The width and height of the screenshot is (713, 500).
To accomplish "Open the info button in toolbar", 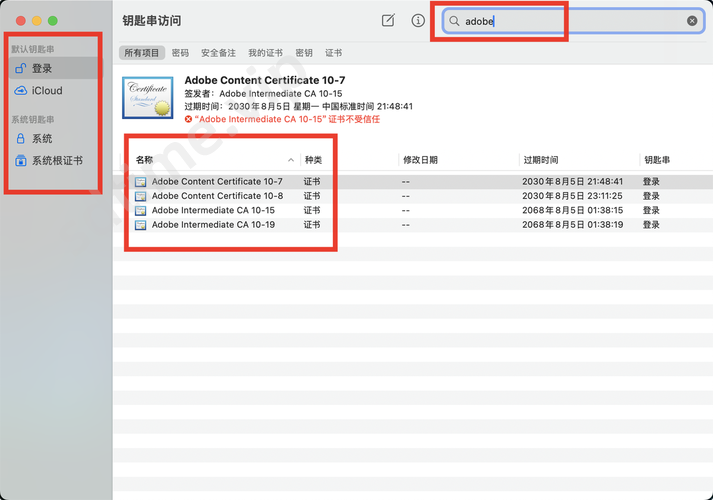I will pyautogui.click(x=418, y=20).
